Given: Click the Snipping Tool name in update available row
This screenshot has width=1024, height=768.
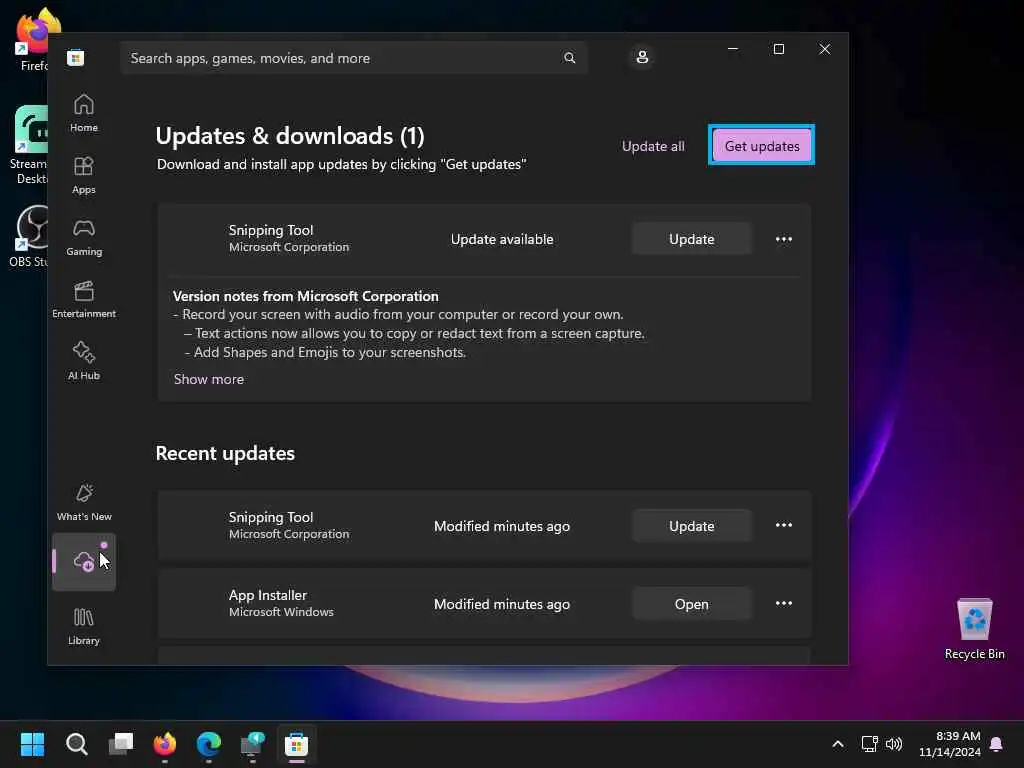Looking at the screenshot, I should click(x=271, y=231).
